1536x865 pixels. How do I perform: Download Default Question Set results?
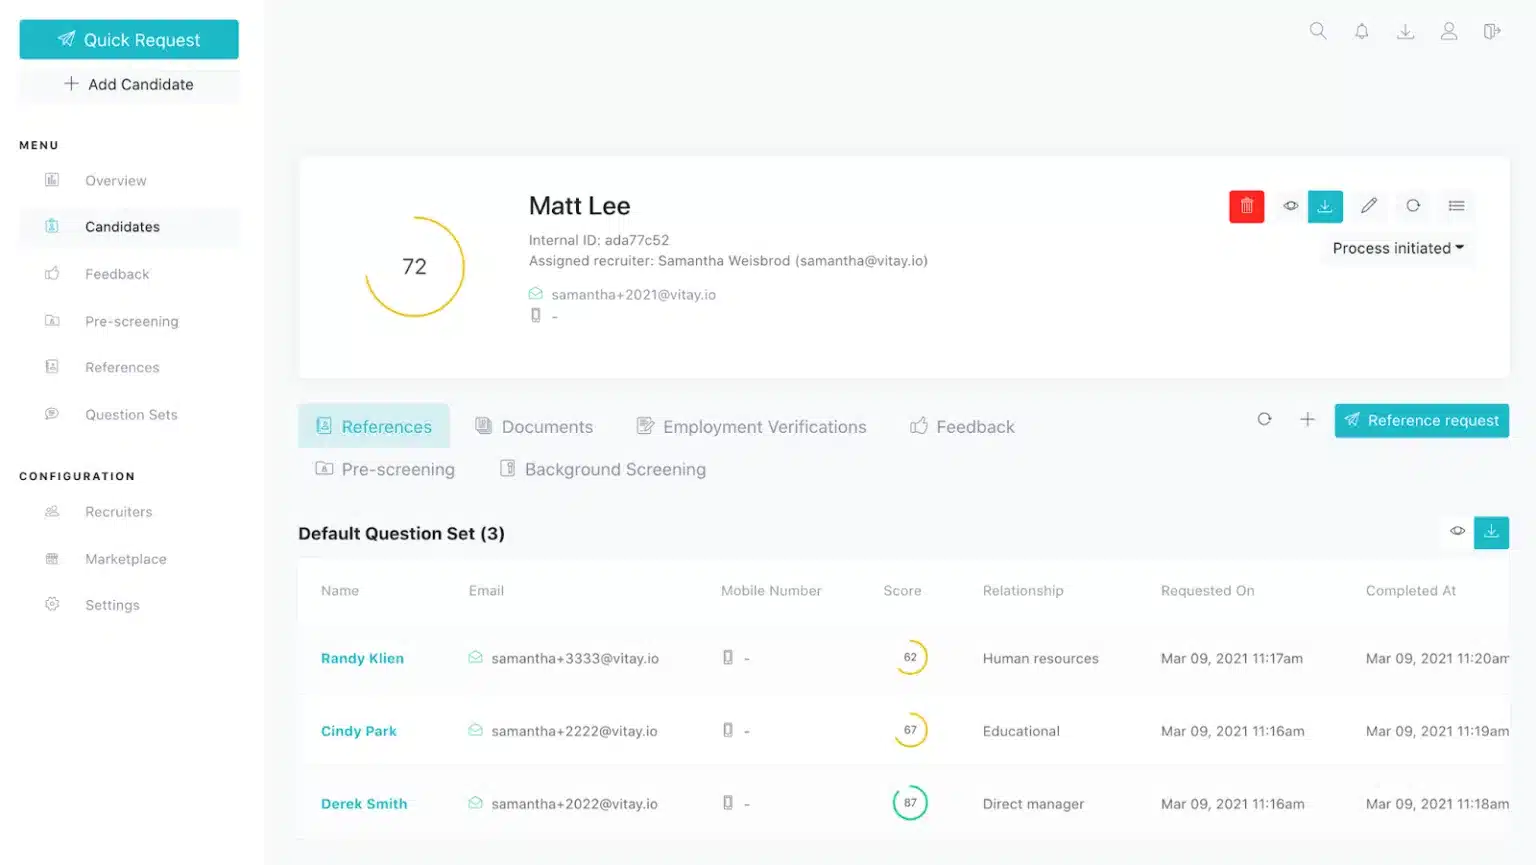pyautogui.click(x=1491, y=532)
